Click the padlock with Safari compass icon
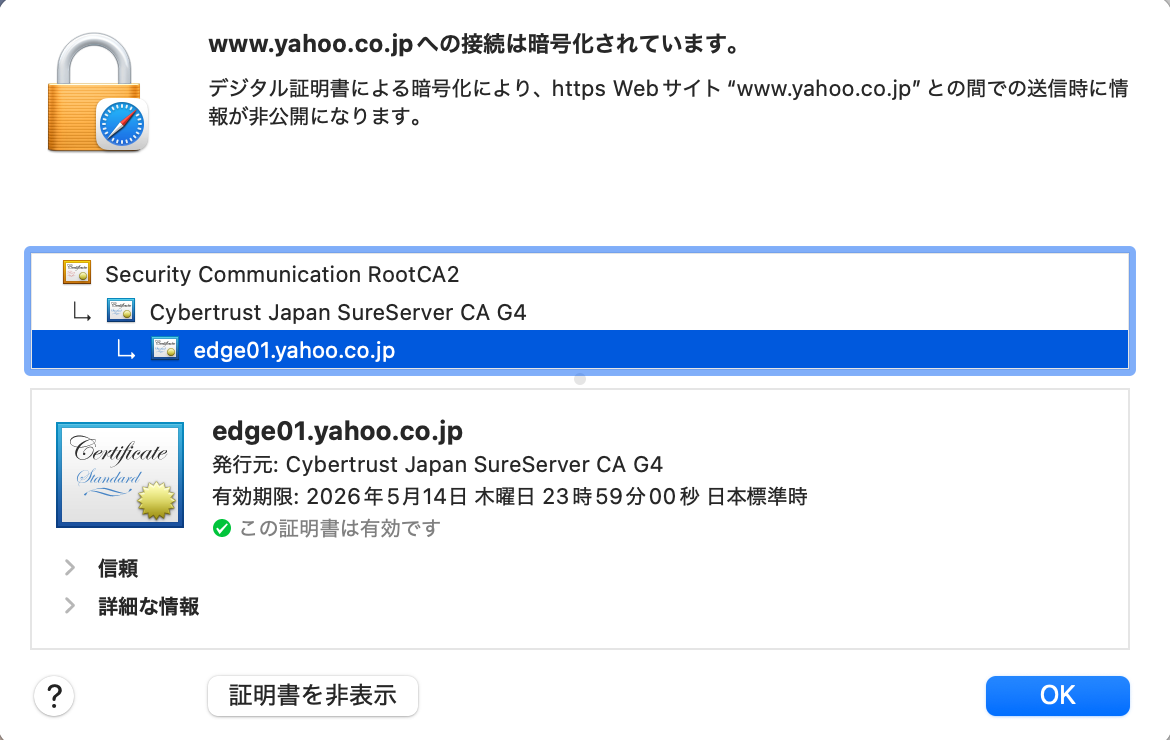The width and height of the screenshot is (1170, 740). (x=98, y=92)
